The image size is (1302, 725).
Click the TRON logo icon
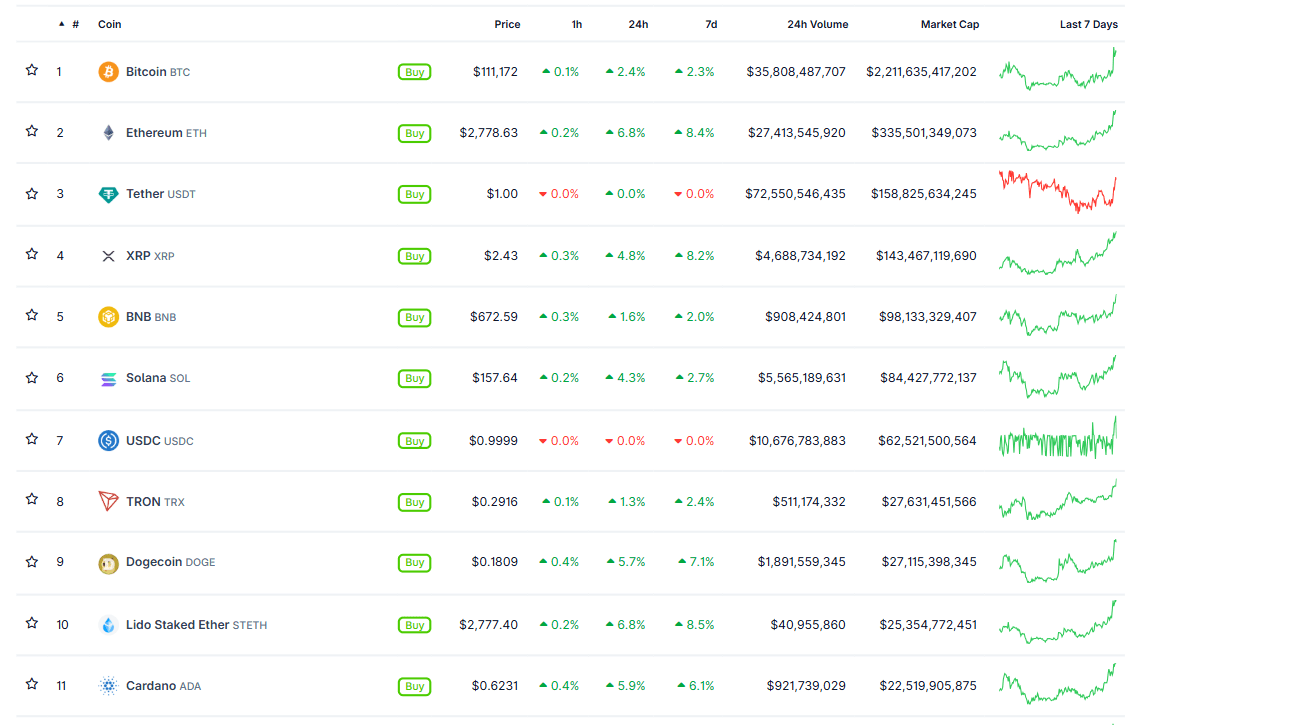pyautogui.click(x=108, y=501)
